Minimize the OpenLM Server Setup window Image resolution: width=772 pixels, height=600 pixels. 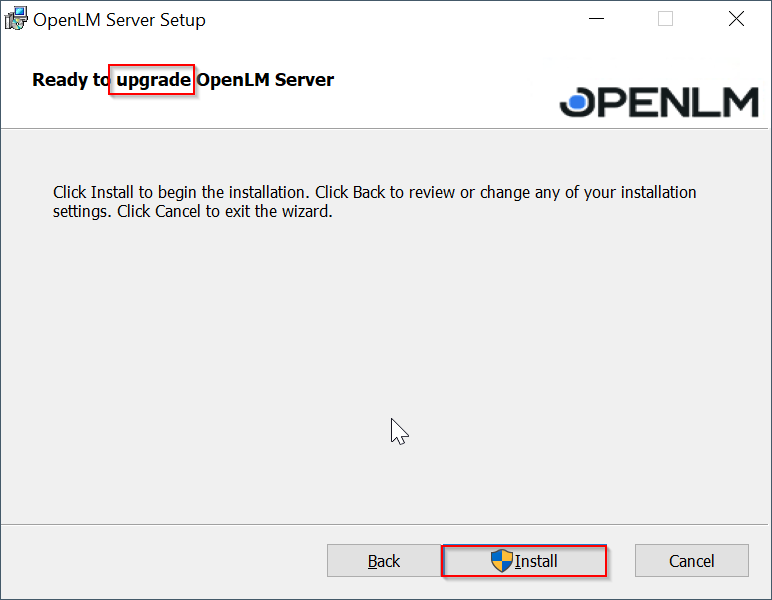tap(596, 20)
